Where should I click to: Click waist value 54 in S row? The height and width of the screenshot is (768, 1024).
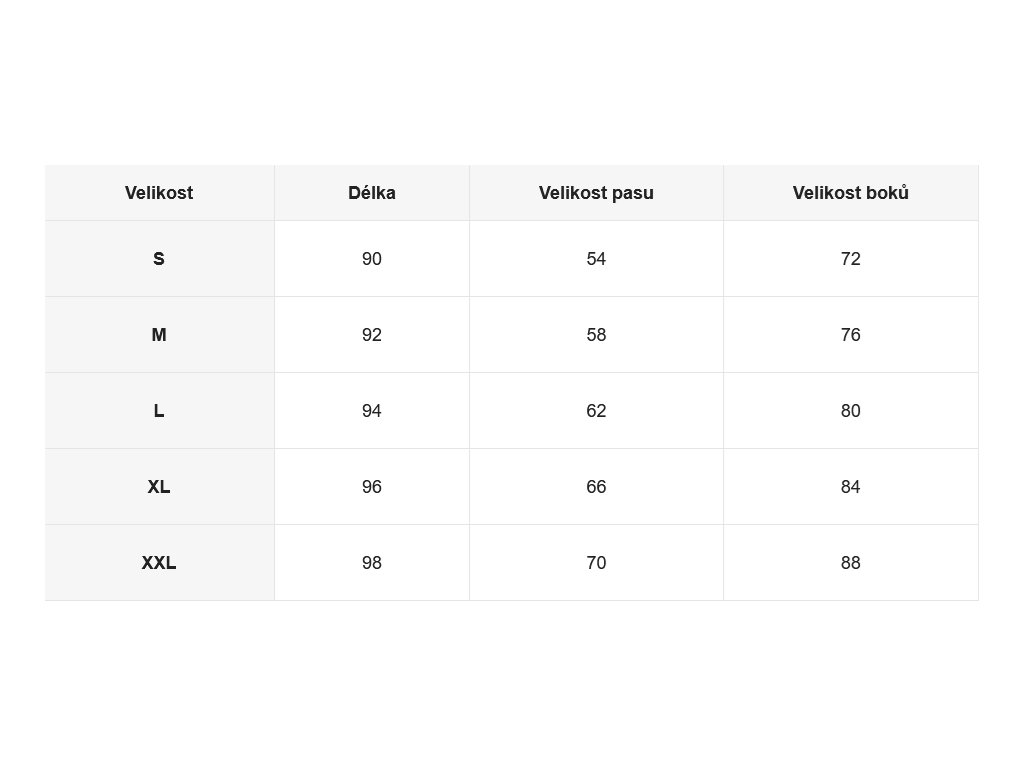point(596,259)
